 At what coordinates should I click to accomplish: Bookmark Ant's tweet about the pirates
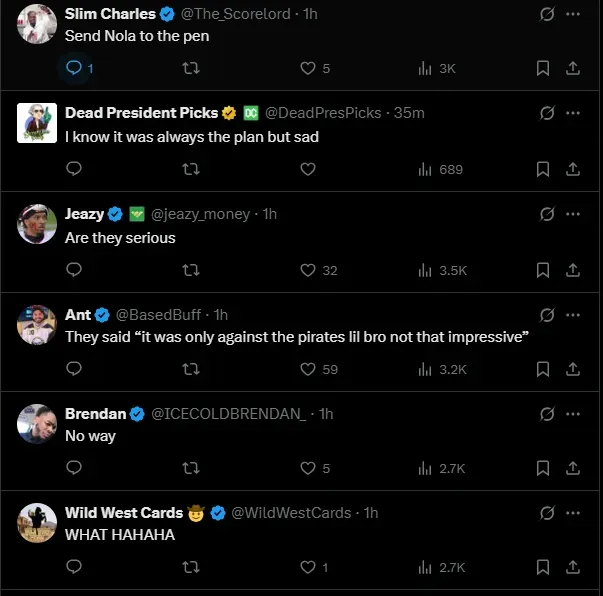point(543,369)
